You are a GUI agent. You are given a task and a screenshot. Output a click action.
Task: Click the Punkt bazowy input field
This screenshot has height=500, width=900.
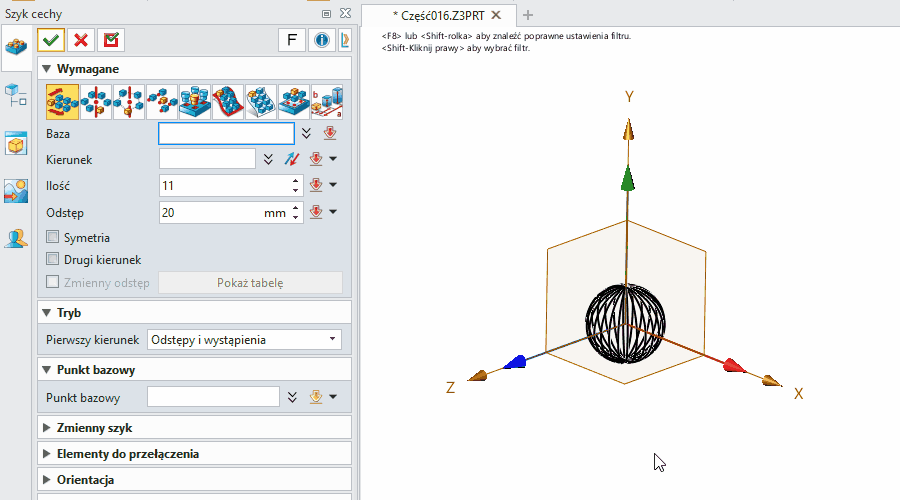213,397
